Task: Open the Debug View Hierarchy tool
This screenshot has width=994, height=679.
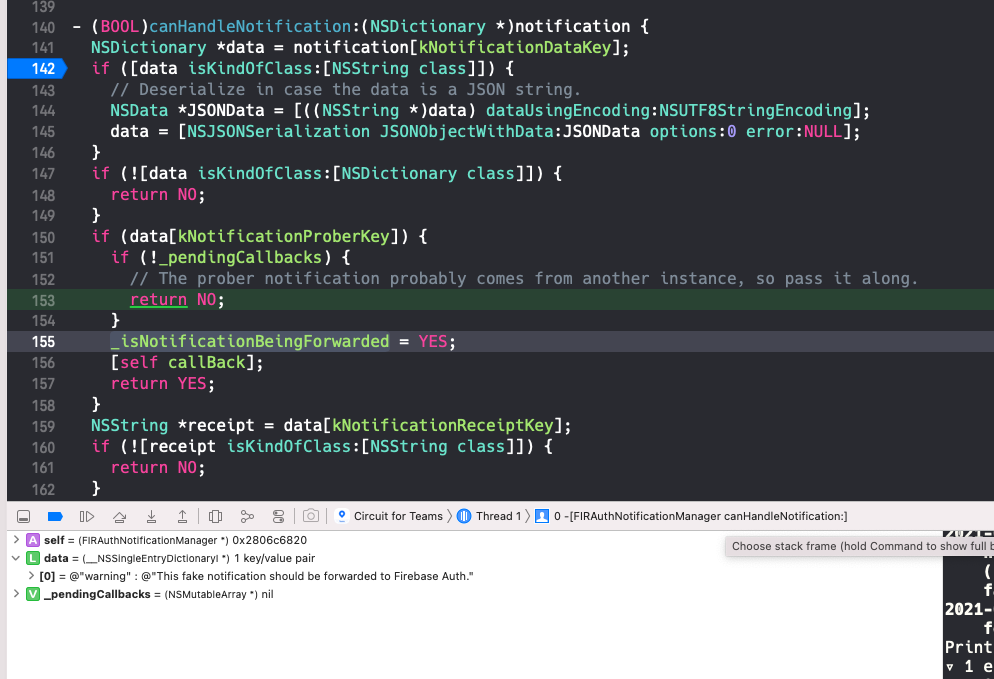Action: point(215,515)
